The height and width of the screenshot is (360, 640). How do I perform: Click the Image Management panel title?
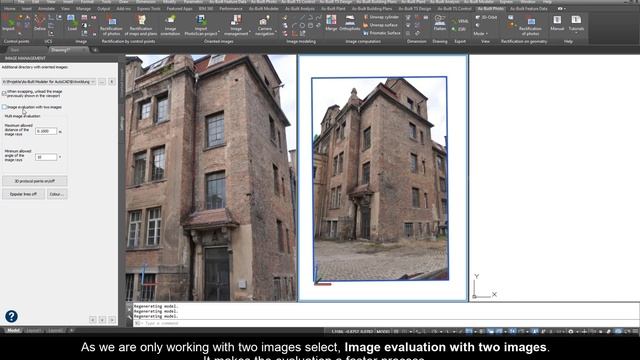(25, 58)
